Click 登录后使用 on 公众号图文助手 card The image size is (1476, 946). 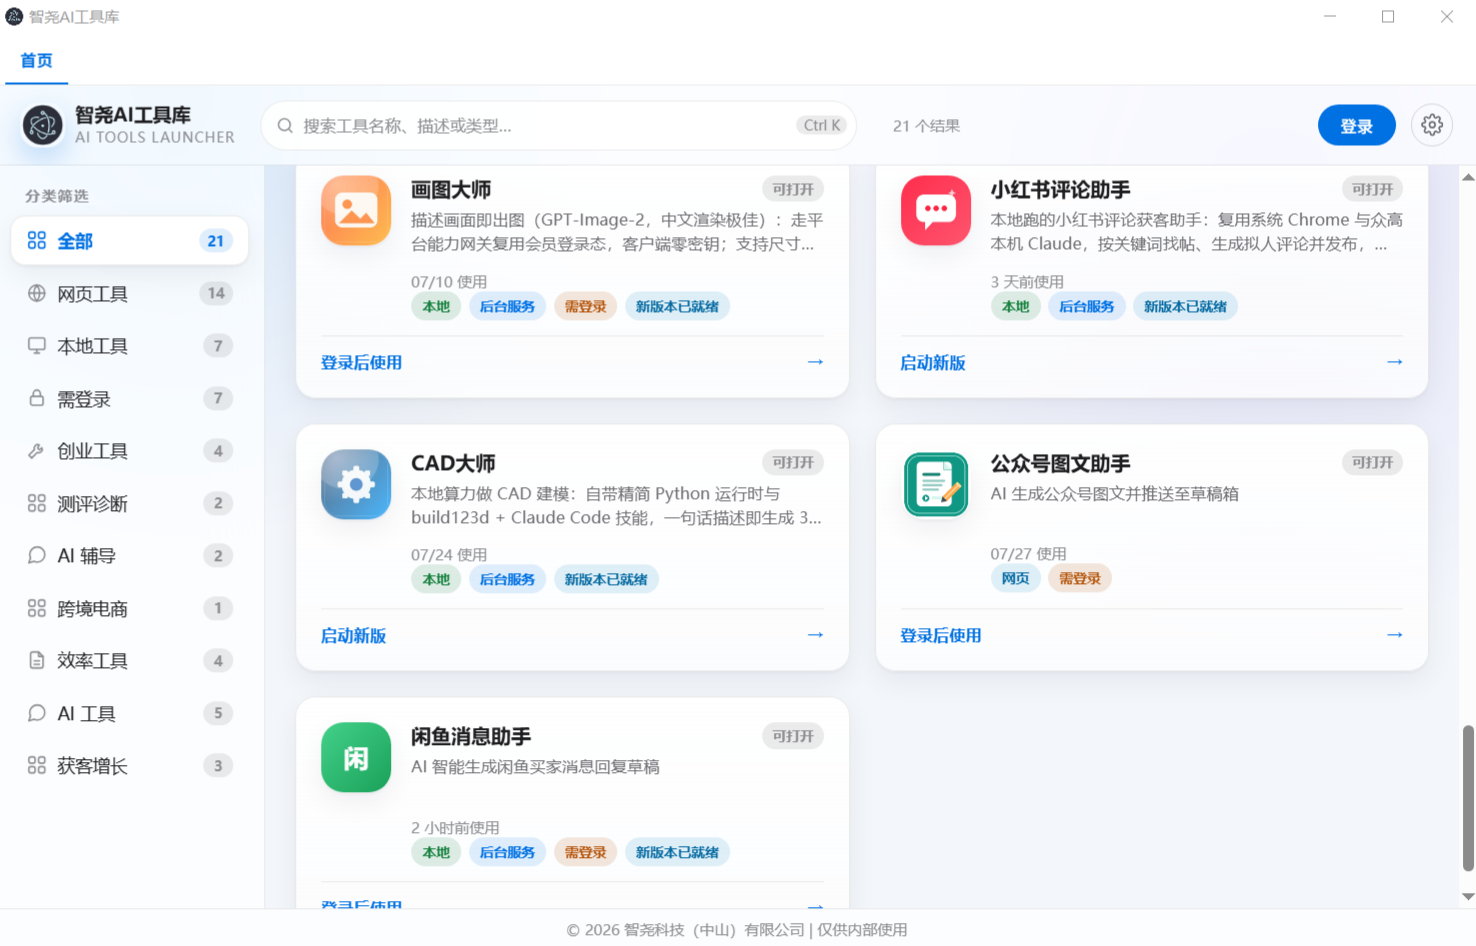(941, 636)
